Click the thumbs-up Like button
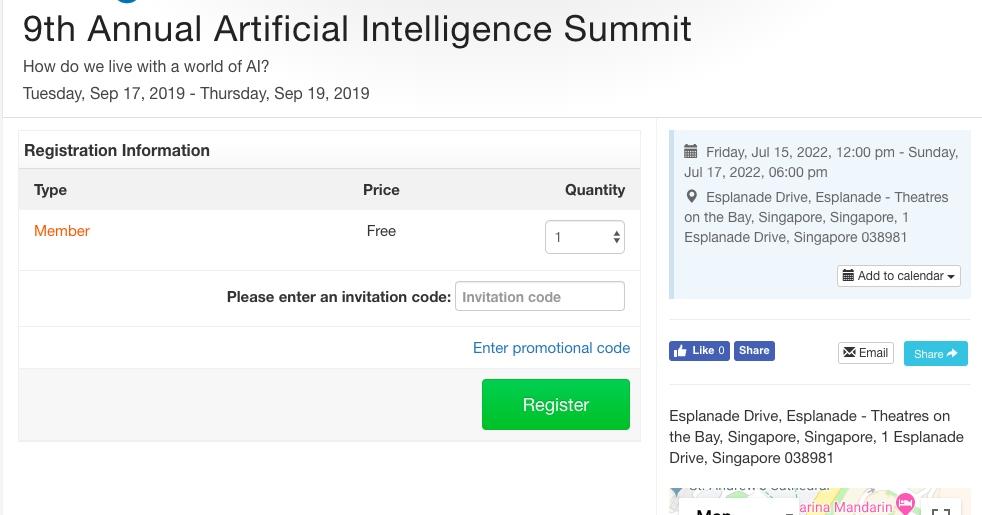The width and height of the screenshot is (982, 515). (x=699, y=351)
